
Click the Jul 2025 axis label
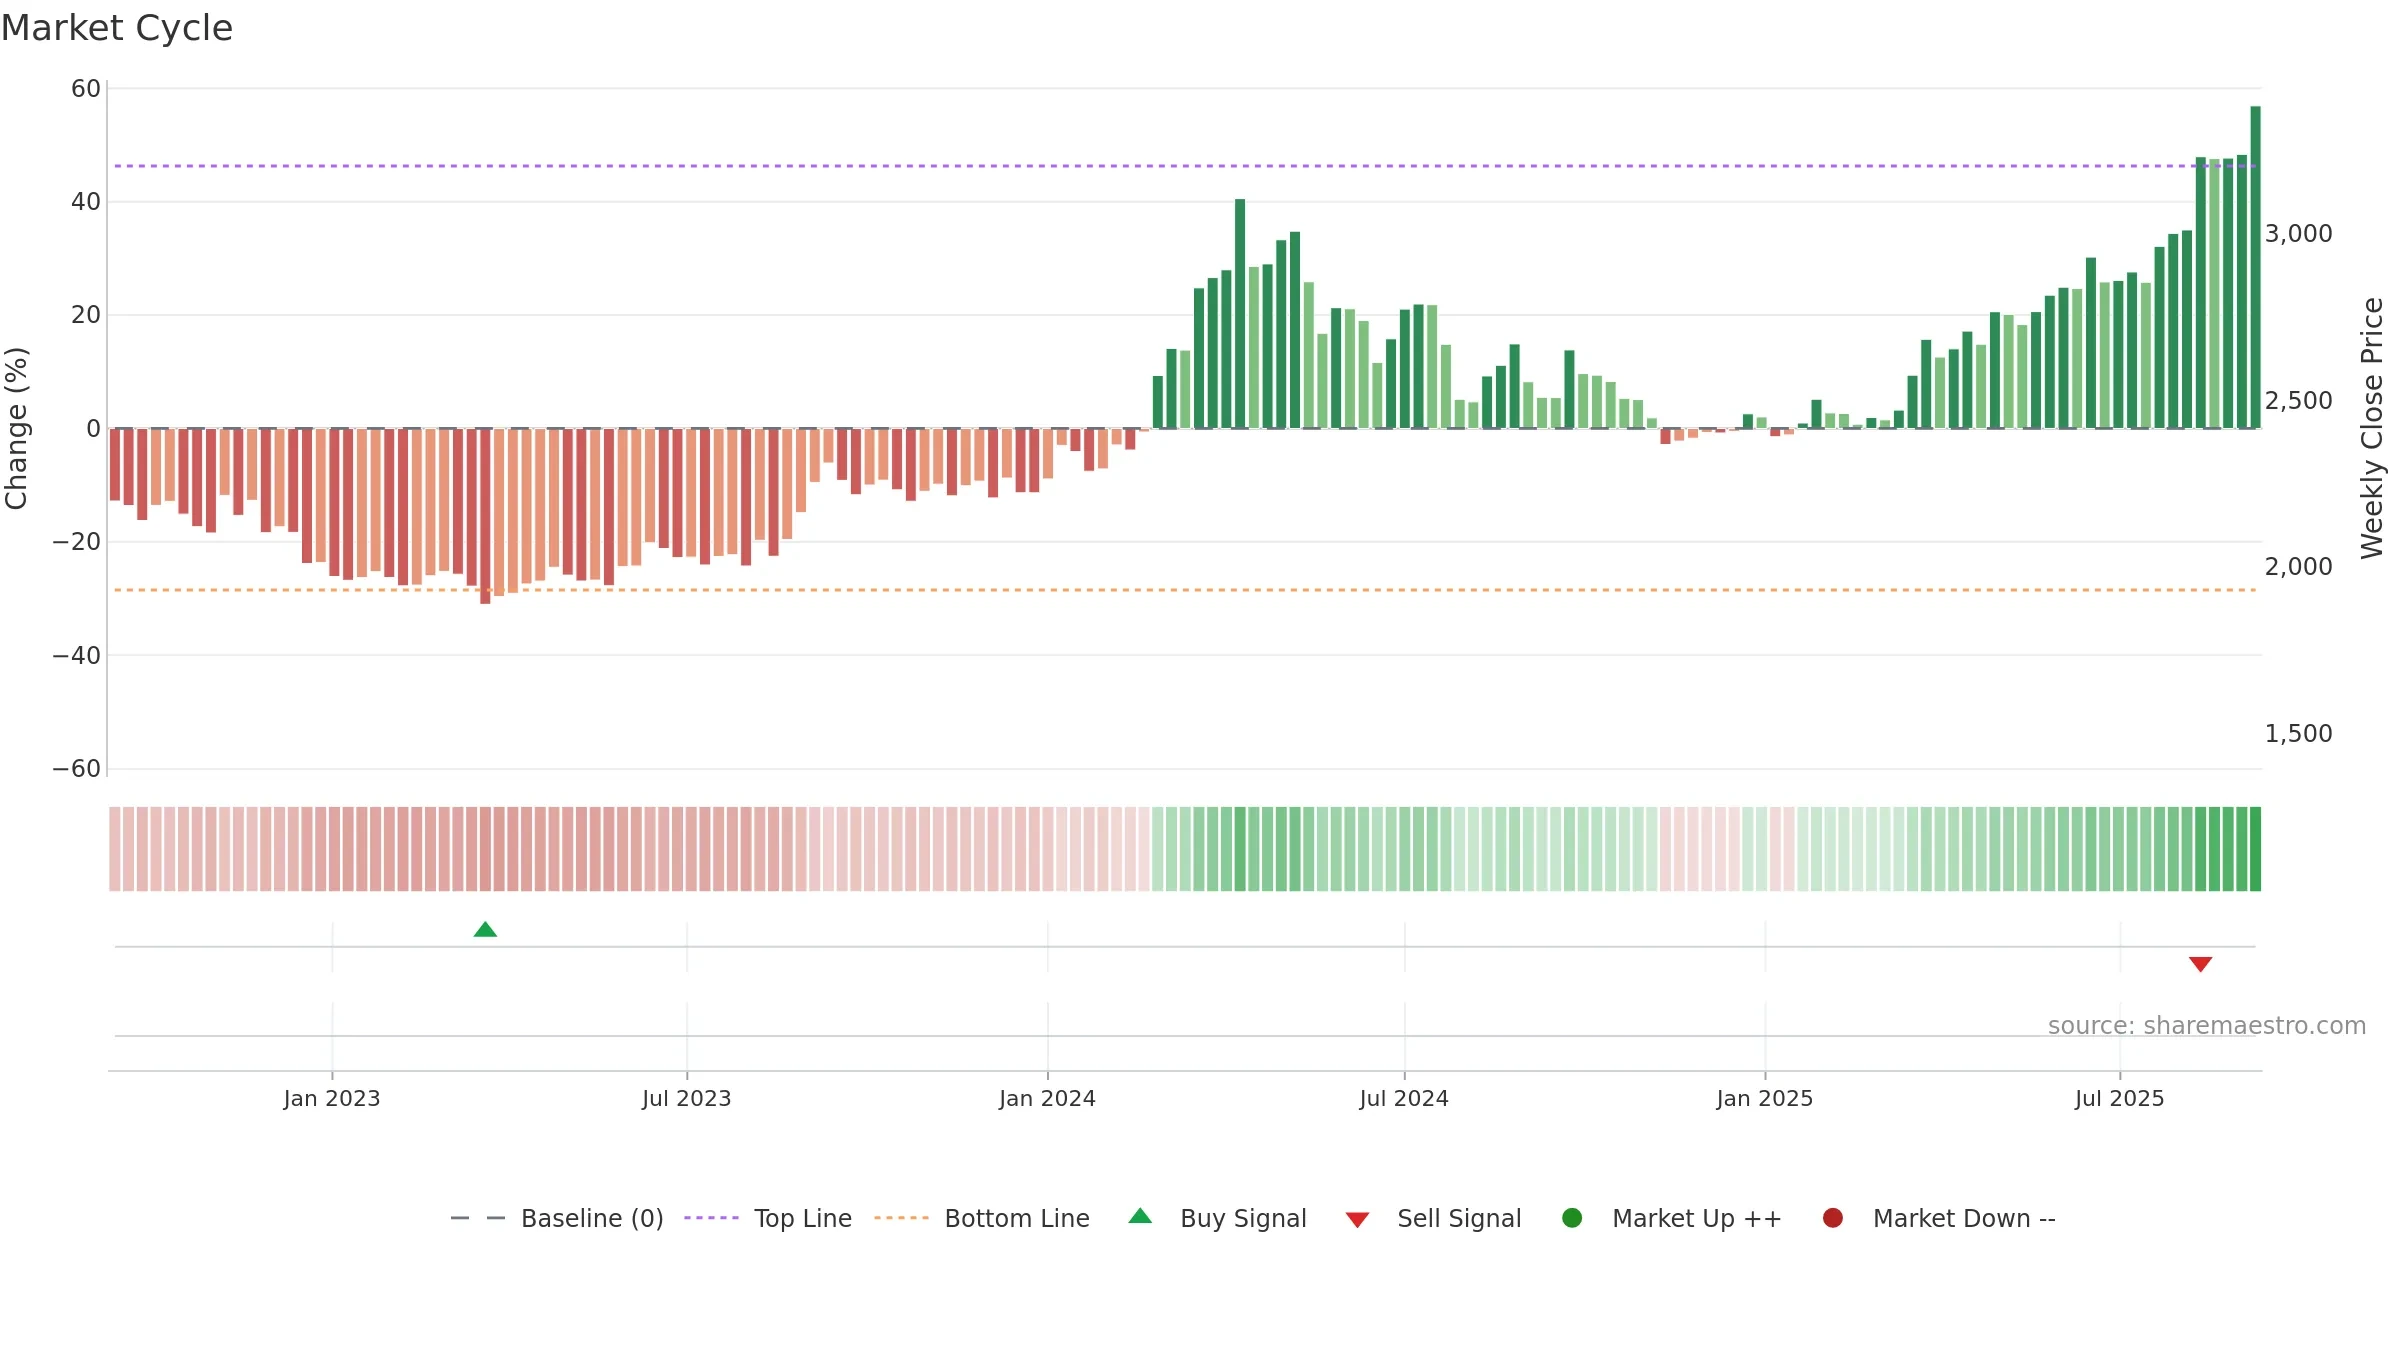(x=2120, y=1098)
